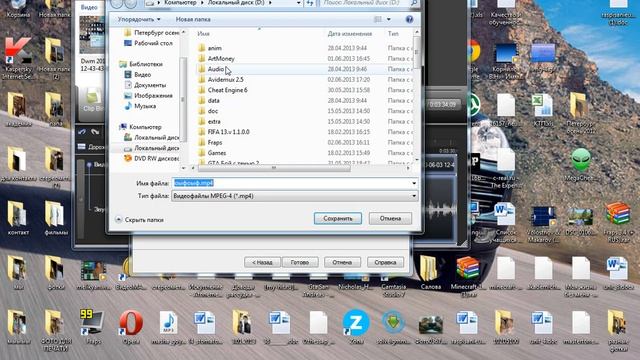Screen dimensions: 640x360
Task: Click the фильмы folder on desktop
Action: coord(55,218)
